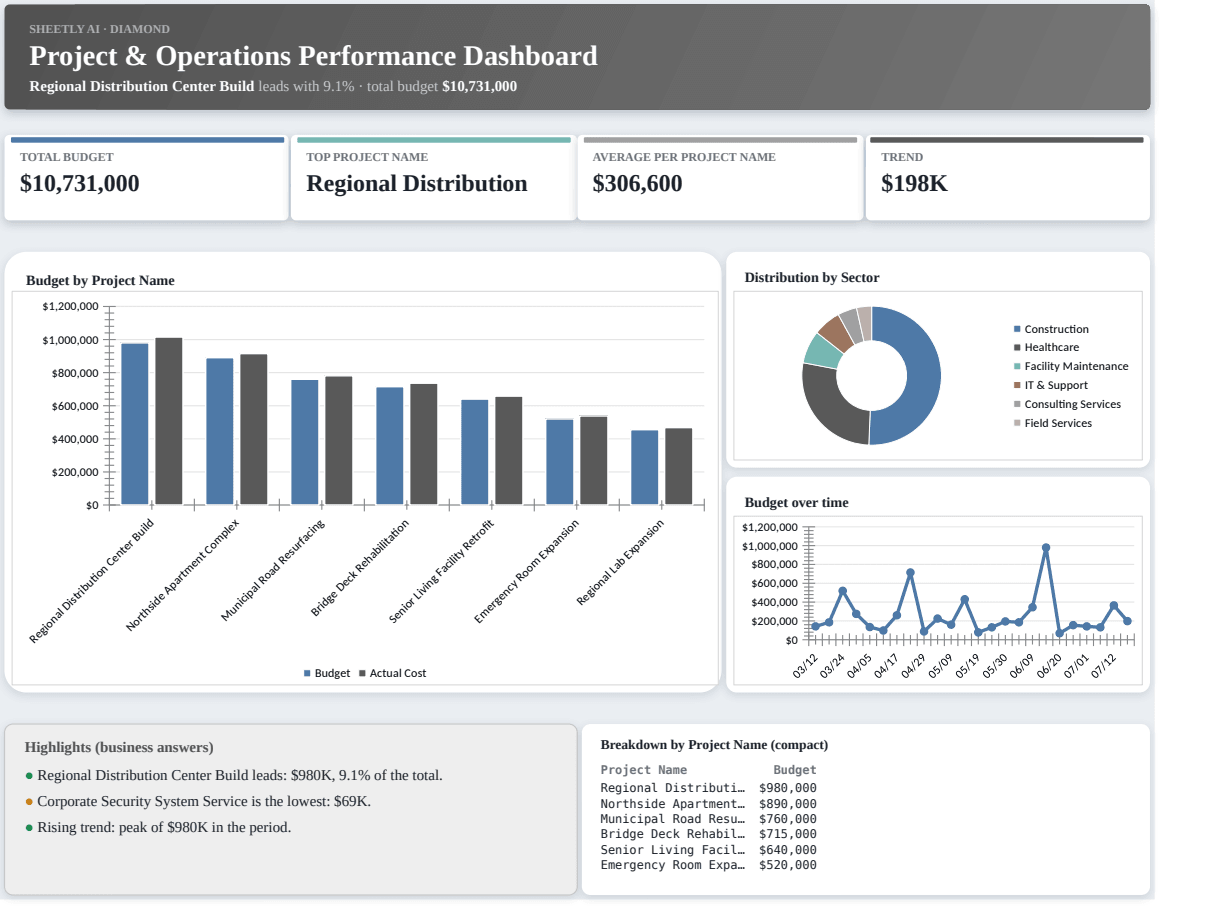Screen dimensions: 1227x922
Task: Click the Budget legend entry under the bar chart
Action: (x=327, y=674)
